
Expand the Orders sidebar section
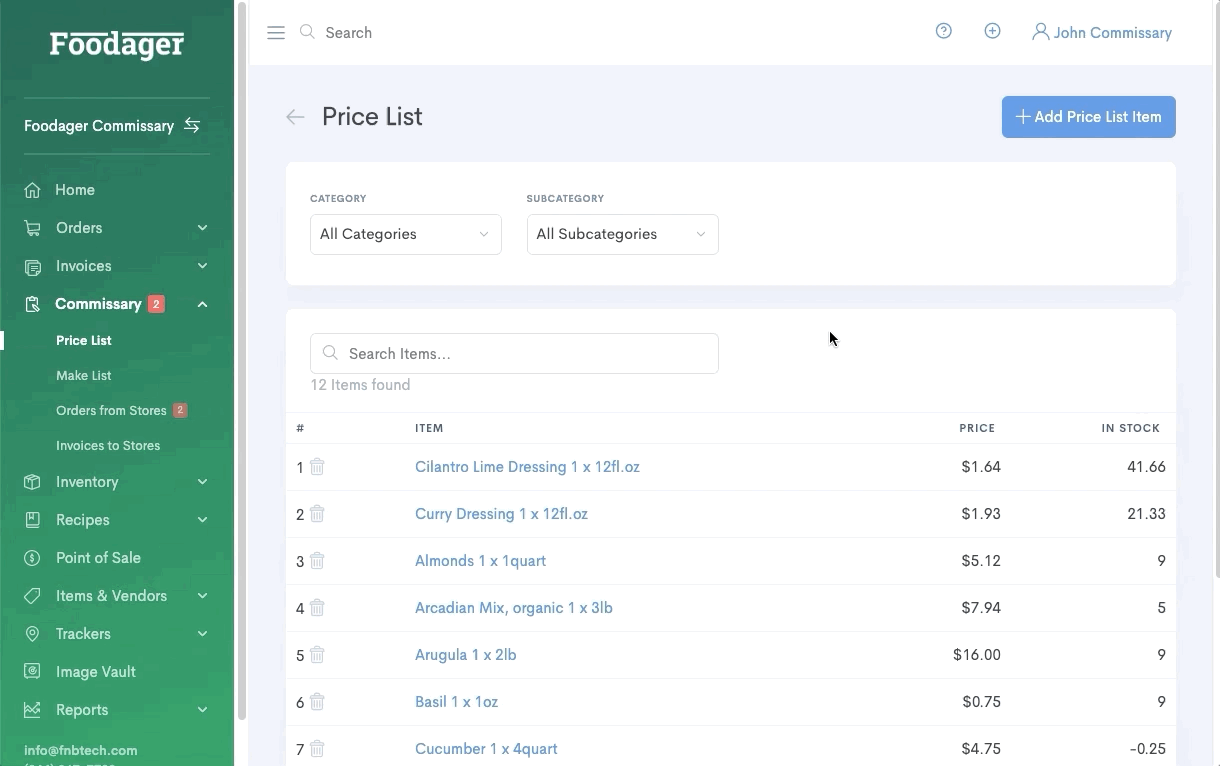tap(202, 228)
